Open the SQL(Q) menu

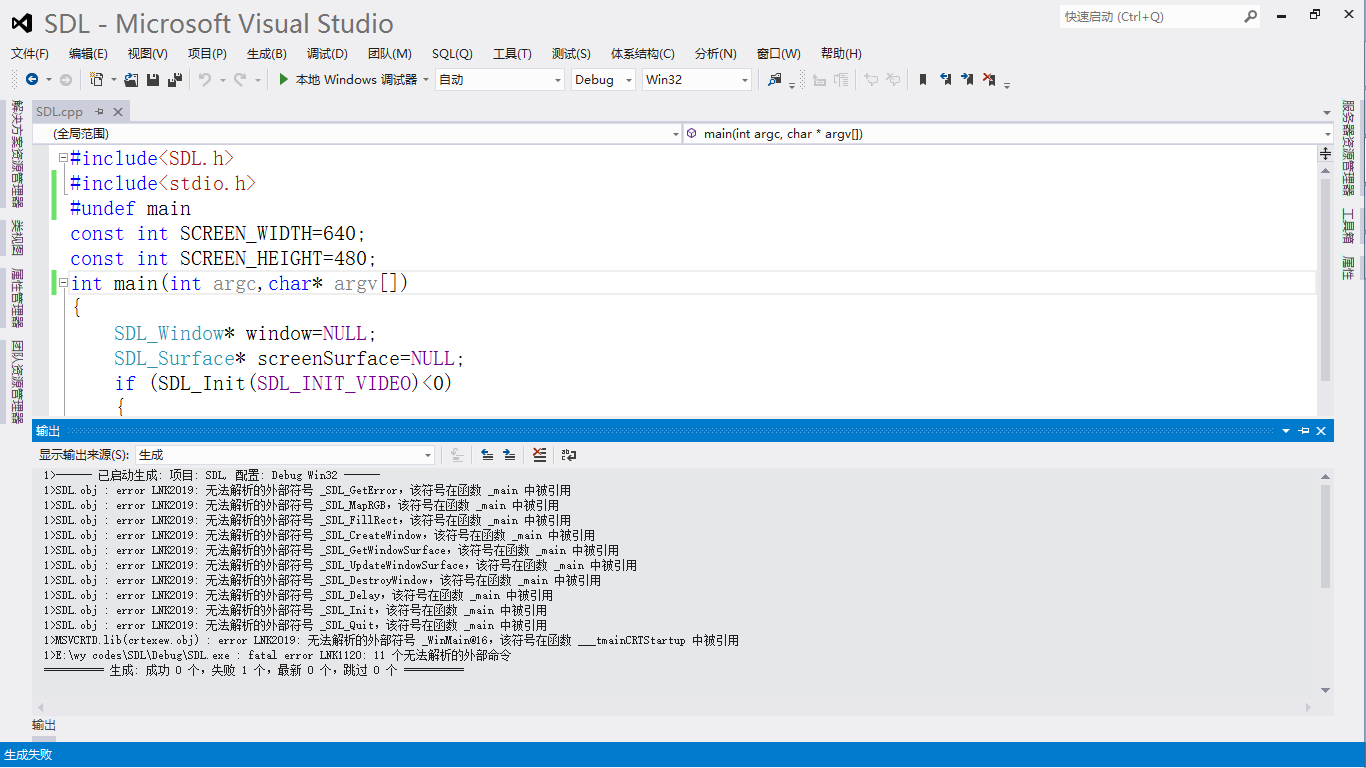click(452, 53)
